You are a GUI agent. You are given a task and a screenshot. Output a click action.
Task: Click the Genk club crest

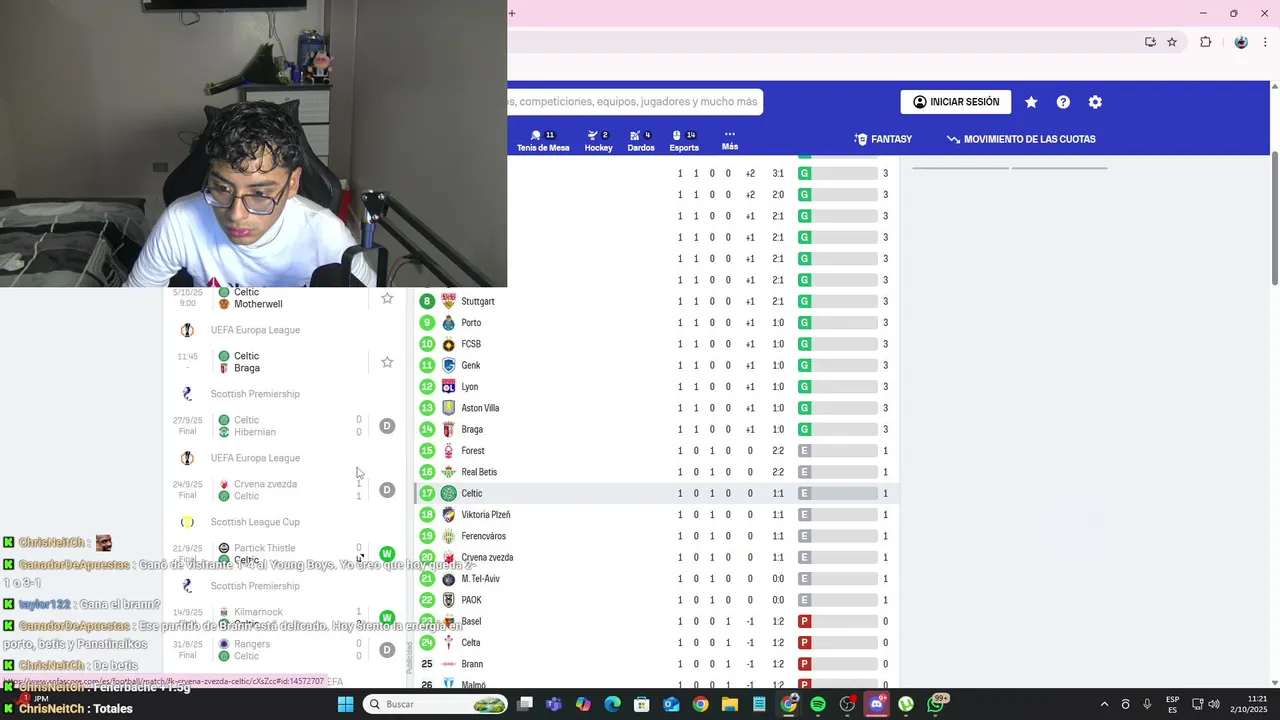click(449, 365)
